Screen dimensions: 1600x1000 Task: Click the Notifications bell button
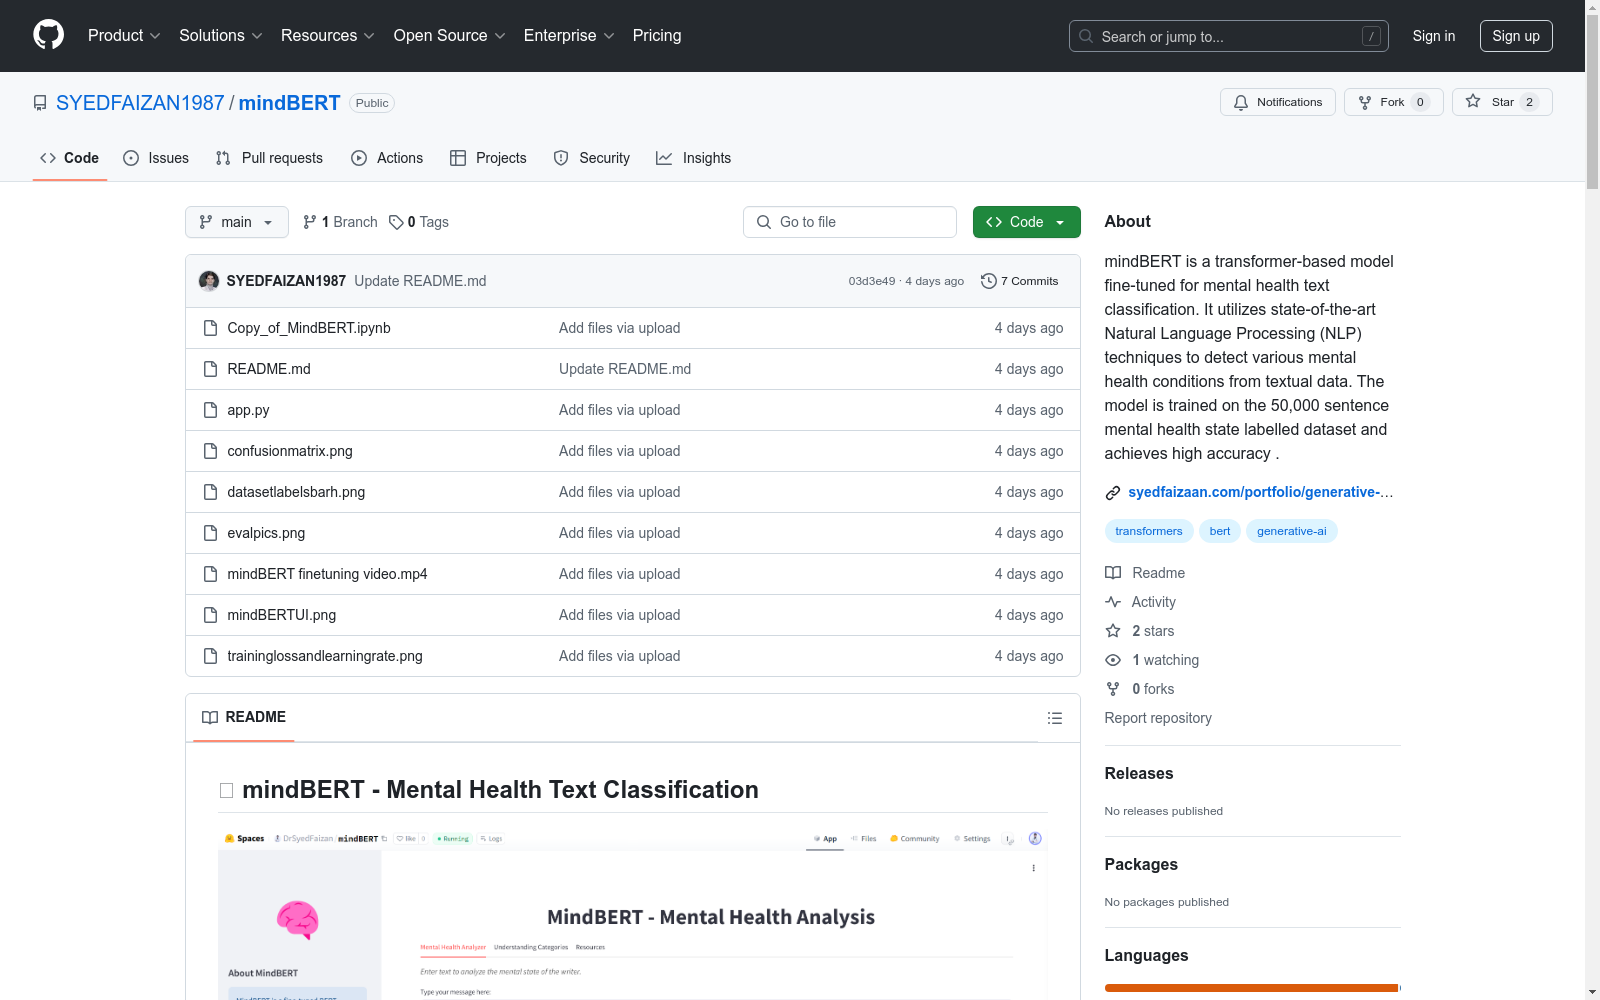click(1277, 102)
